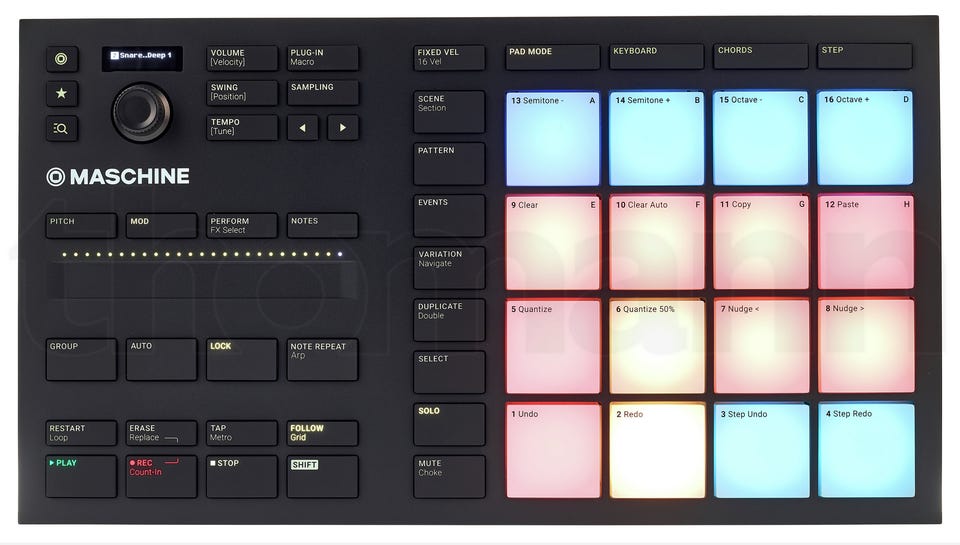Click the left arrow page button
This screenshot has width=960, height=545.
[303, 128]
